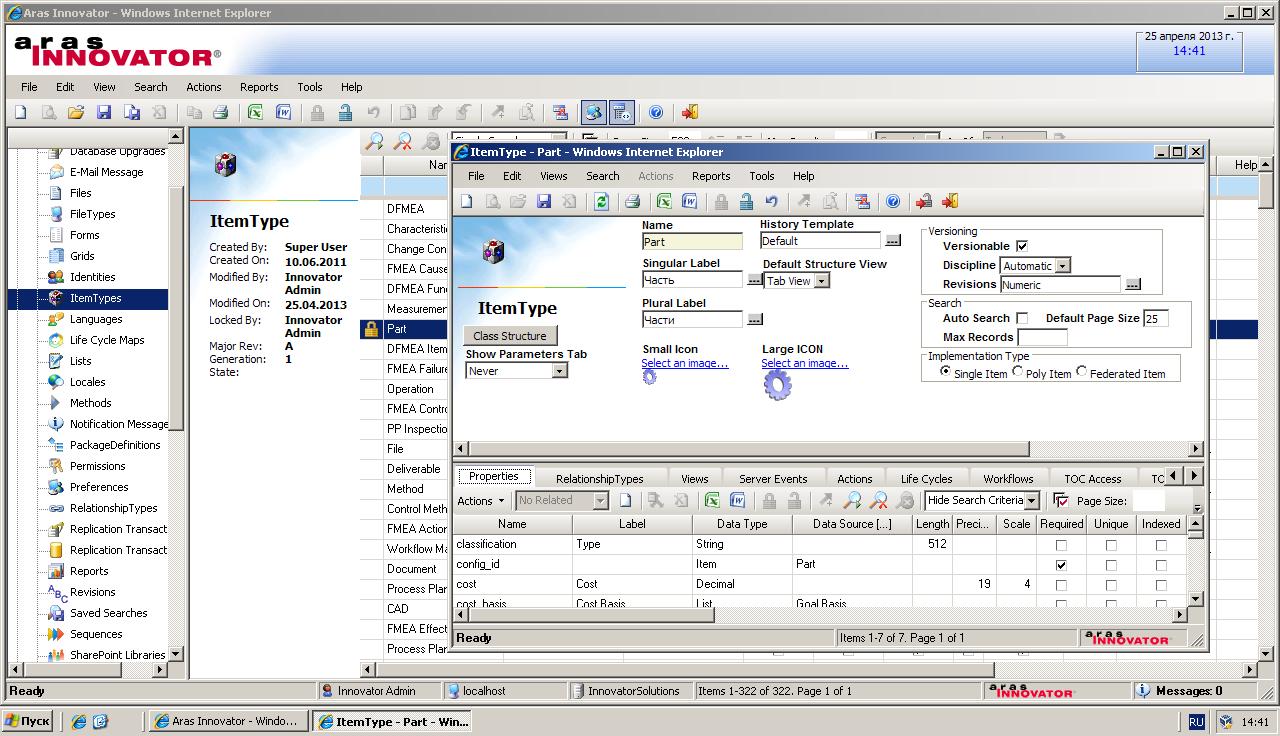1280x736 pixels.
Task: Enable the Versionable checkbox
Action: [x=1021, y=246]
